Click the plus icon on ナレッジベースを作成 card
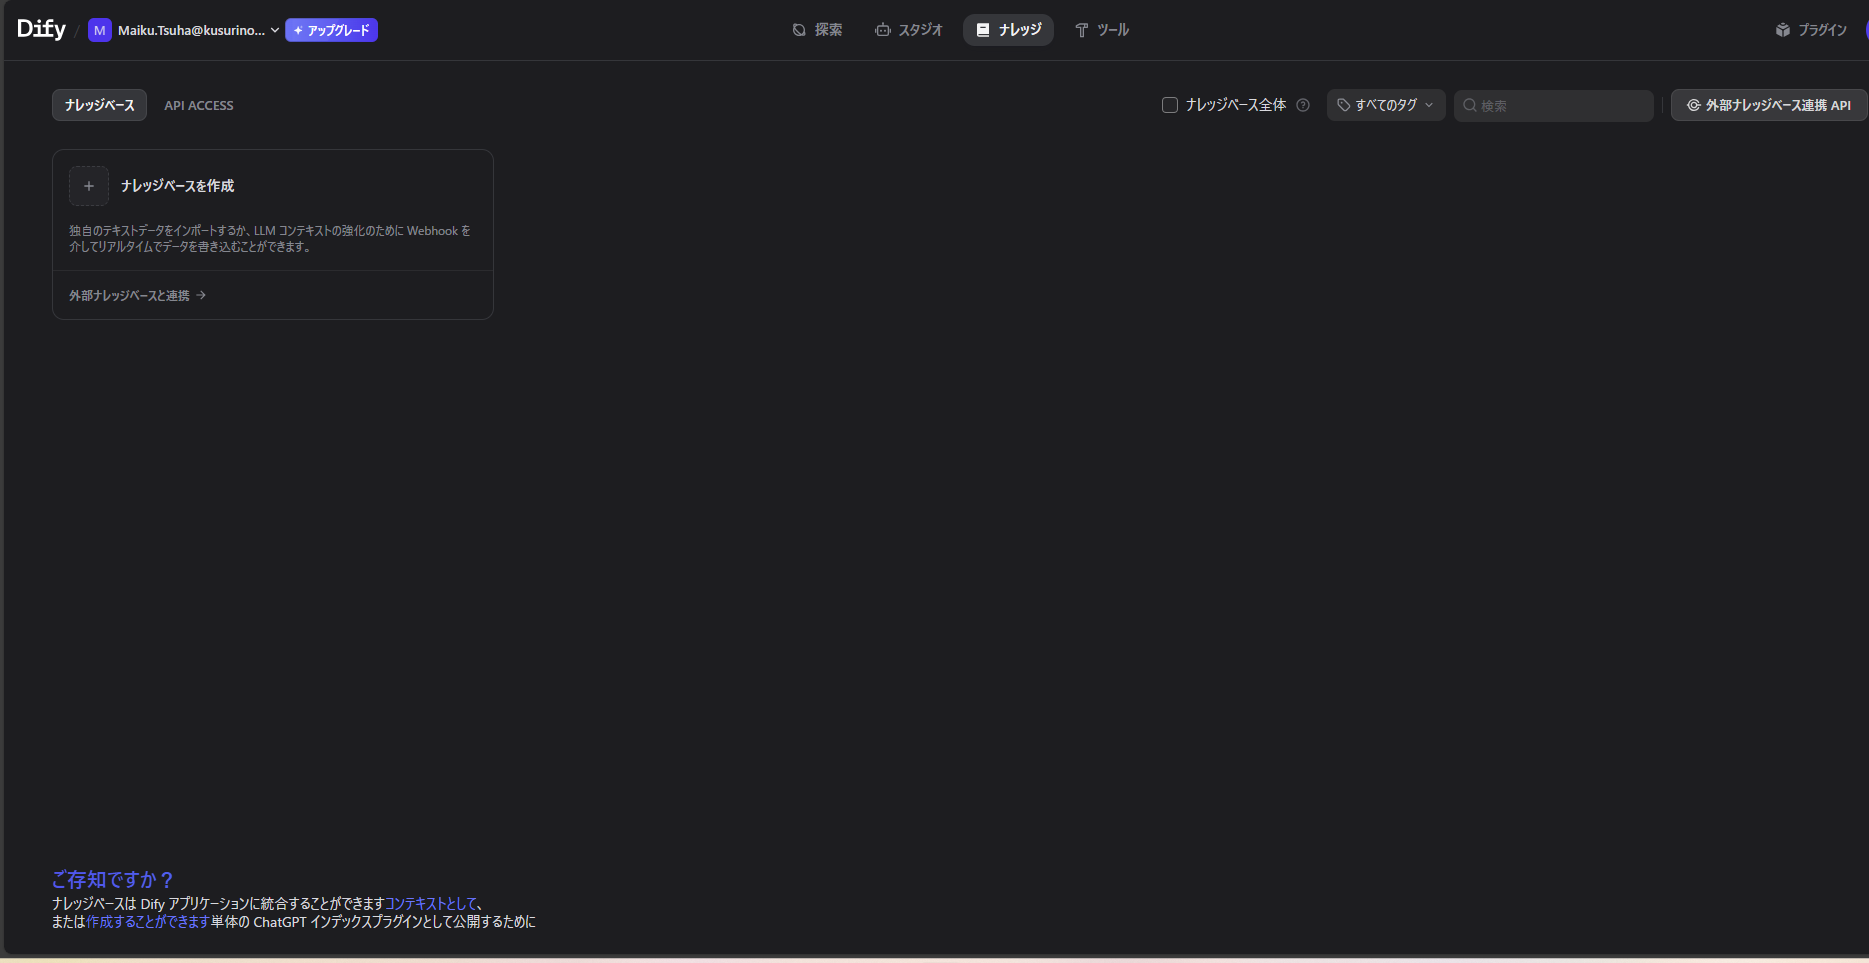The height and width of the screenshot is (963, 1869). [89, 186]
